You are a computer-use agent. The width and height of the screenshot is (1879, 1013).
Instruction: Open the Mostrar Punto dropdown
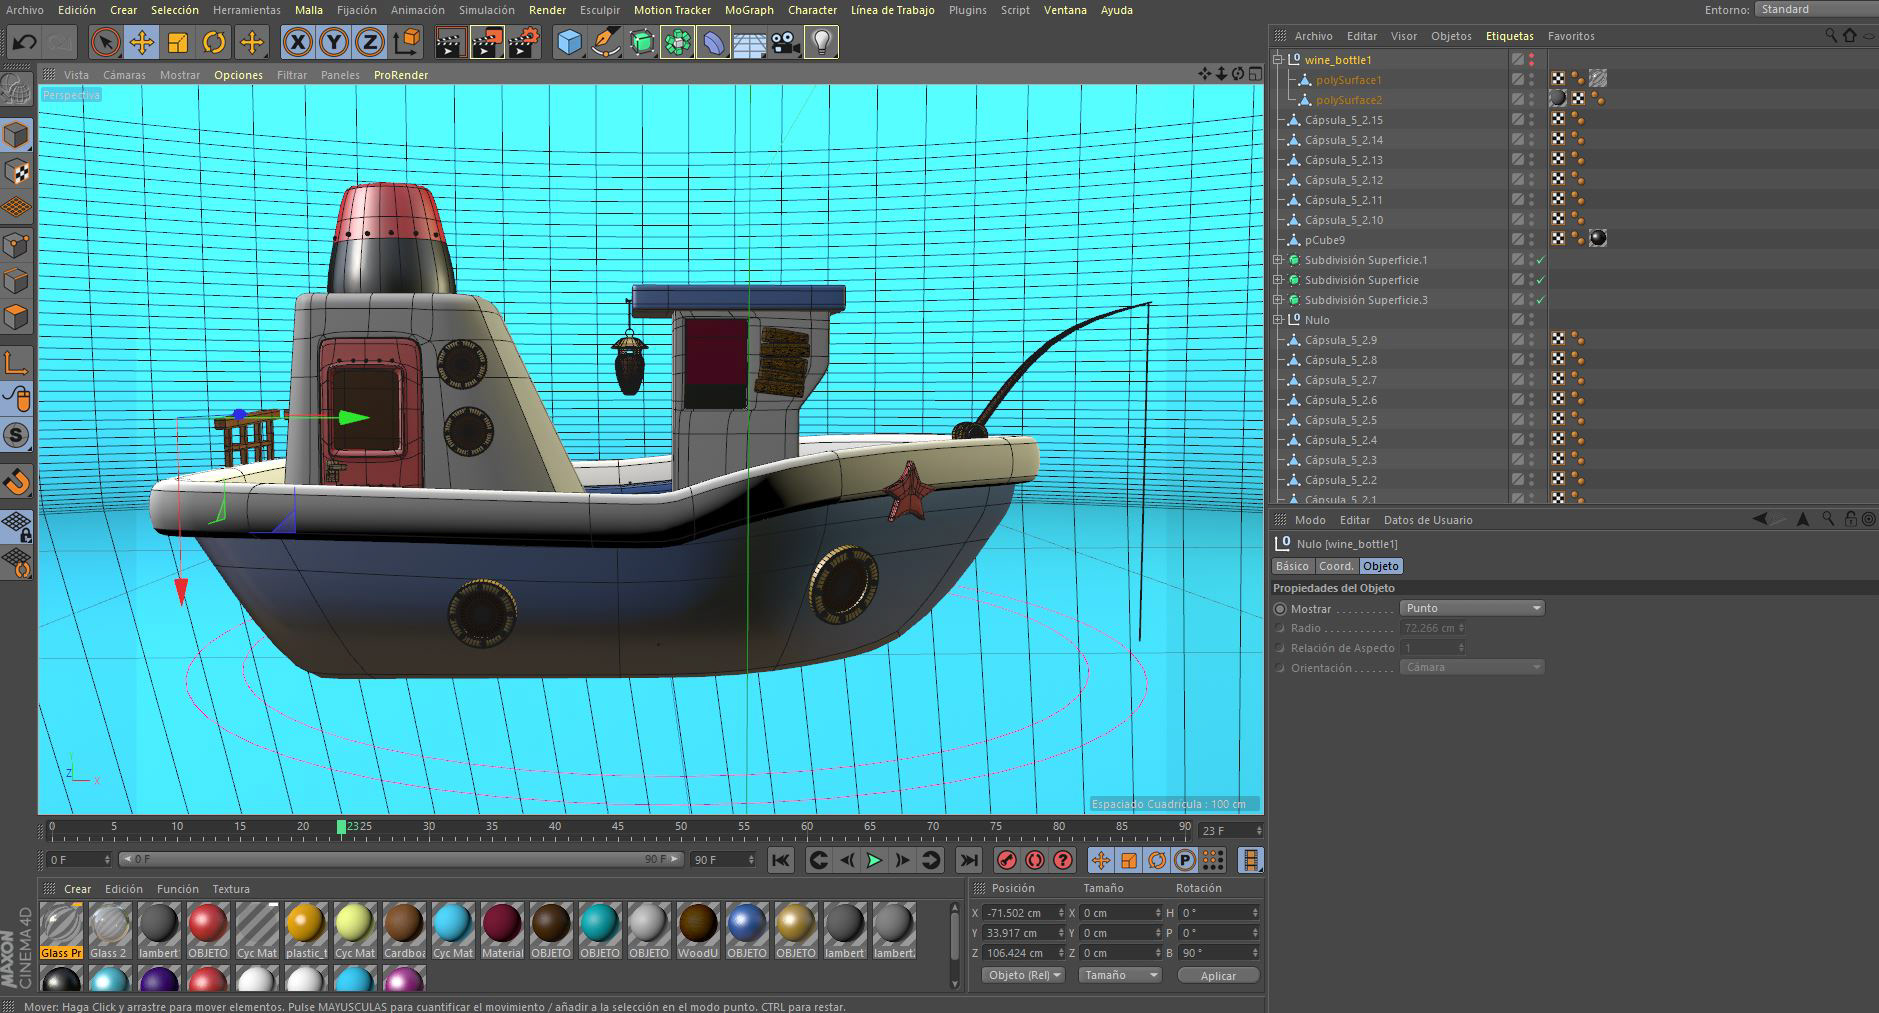tap(1471, 608)
